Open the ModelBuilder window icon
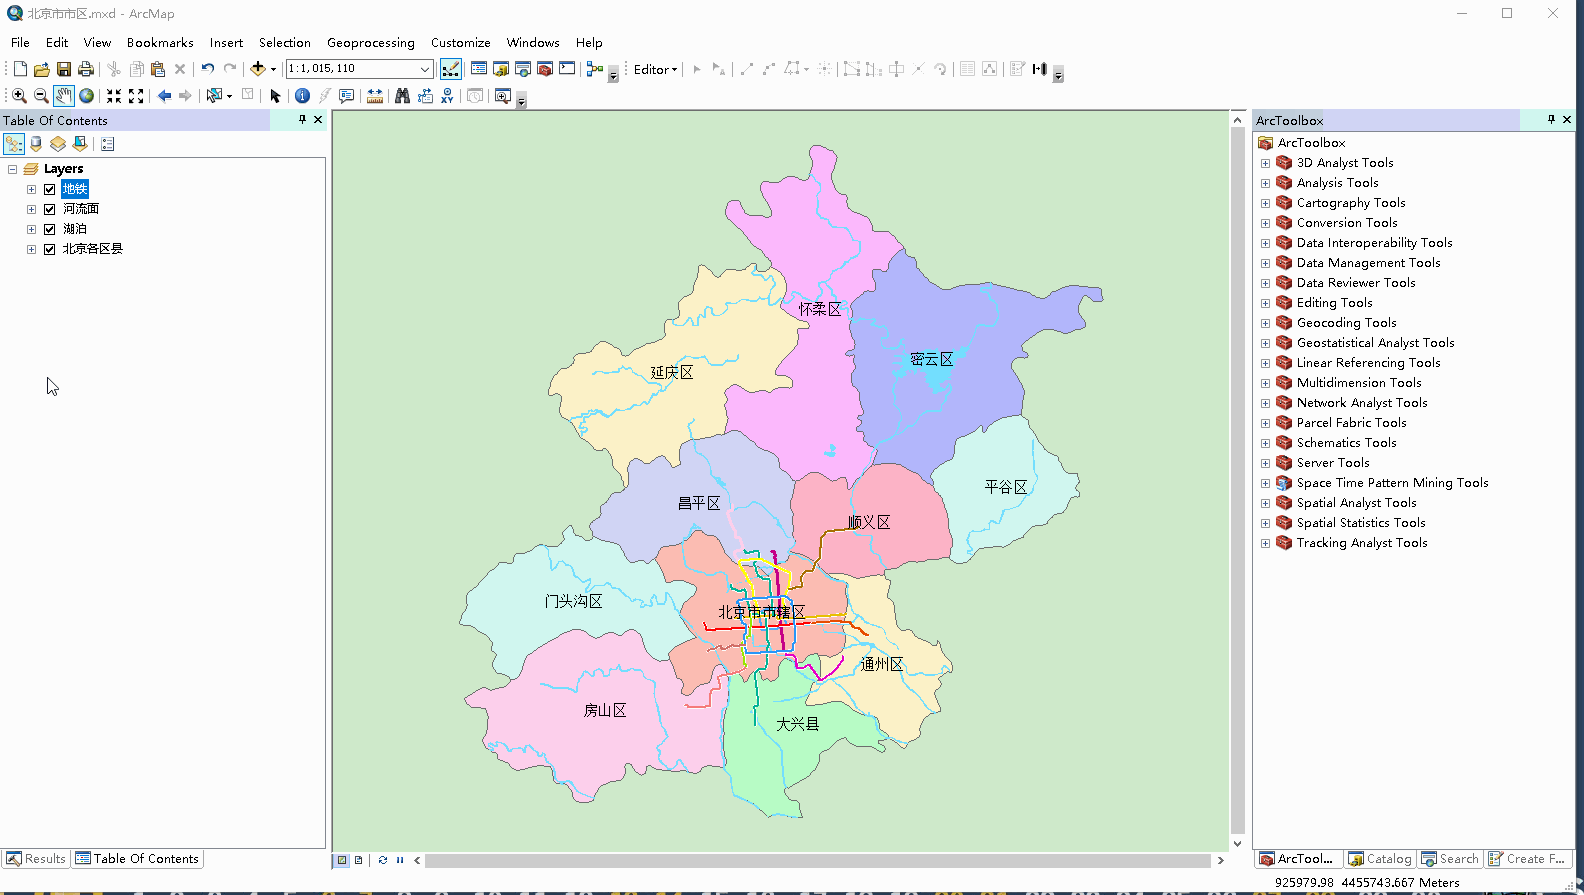This screenshot has width=1584, height=895. [595, 69]
